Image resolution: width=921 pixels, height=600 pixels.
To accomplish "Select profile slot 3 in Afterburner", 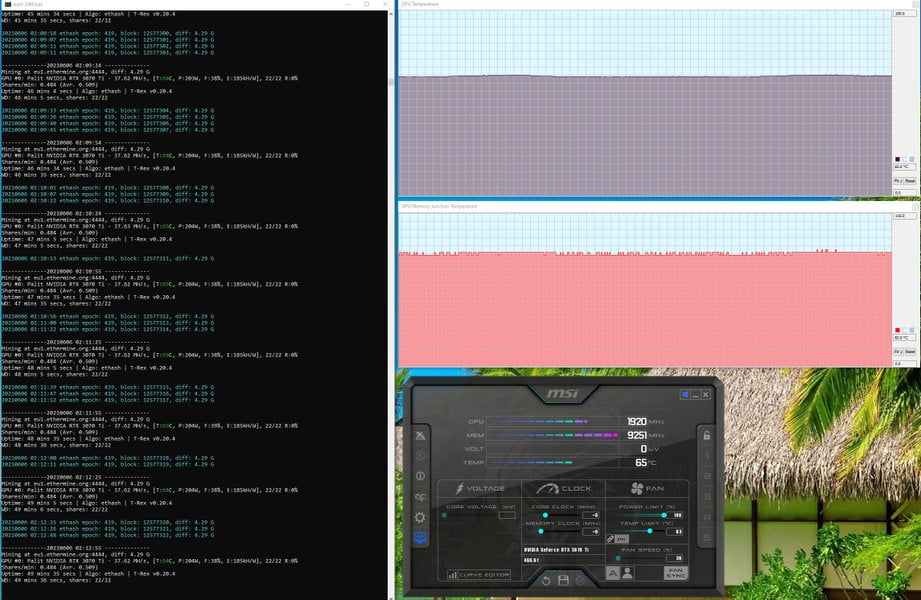I will (707, 497).
